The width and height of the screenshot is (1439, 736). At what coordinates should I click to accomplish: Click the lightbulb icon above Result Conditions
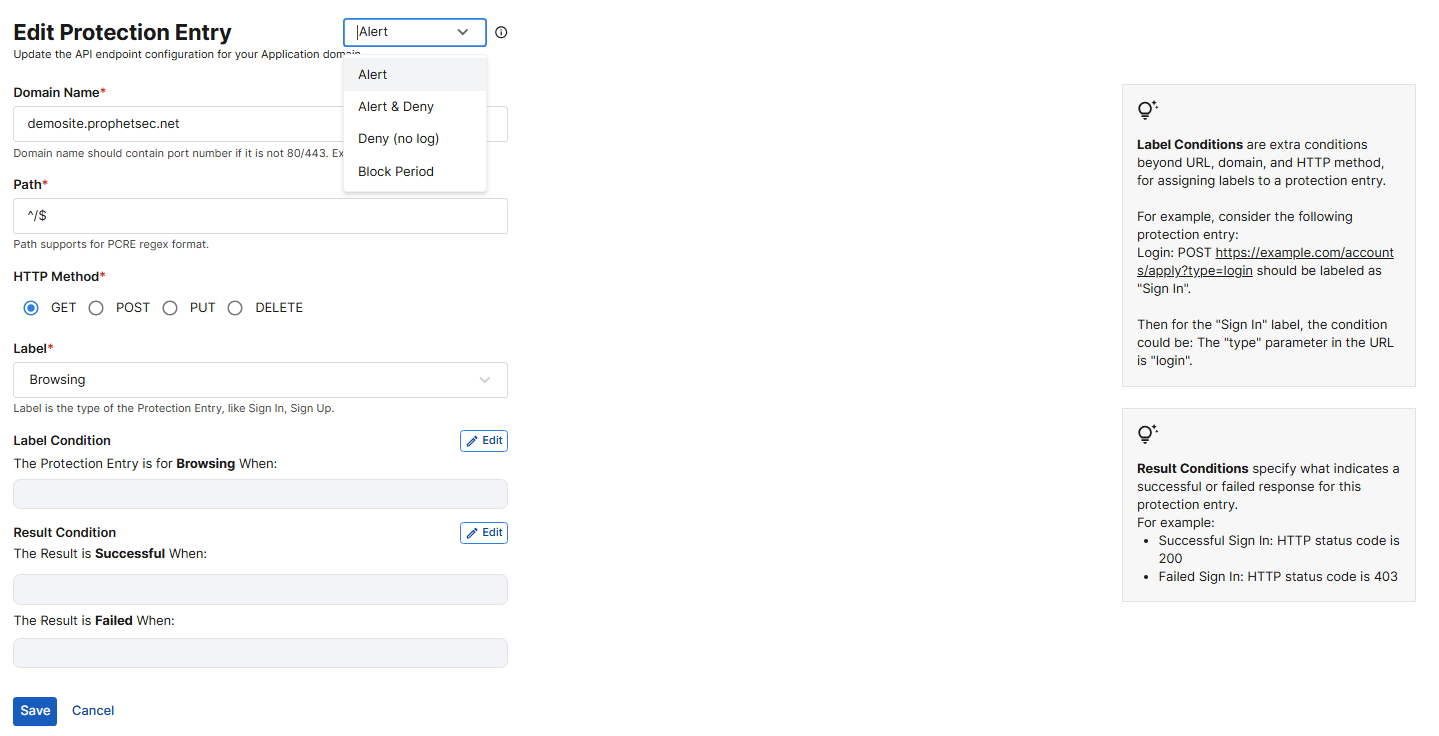point(1147,434)
